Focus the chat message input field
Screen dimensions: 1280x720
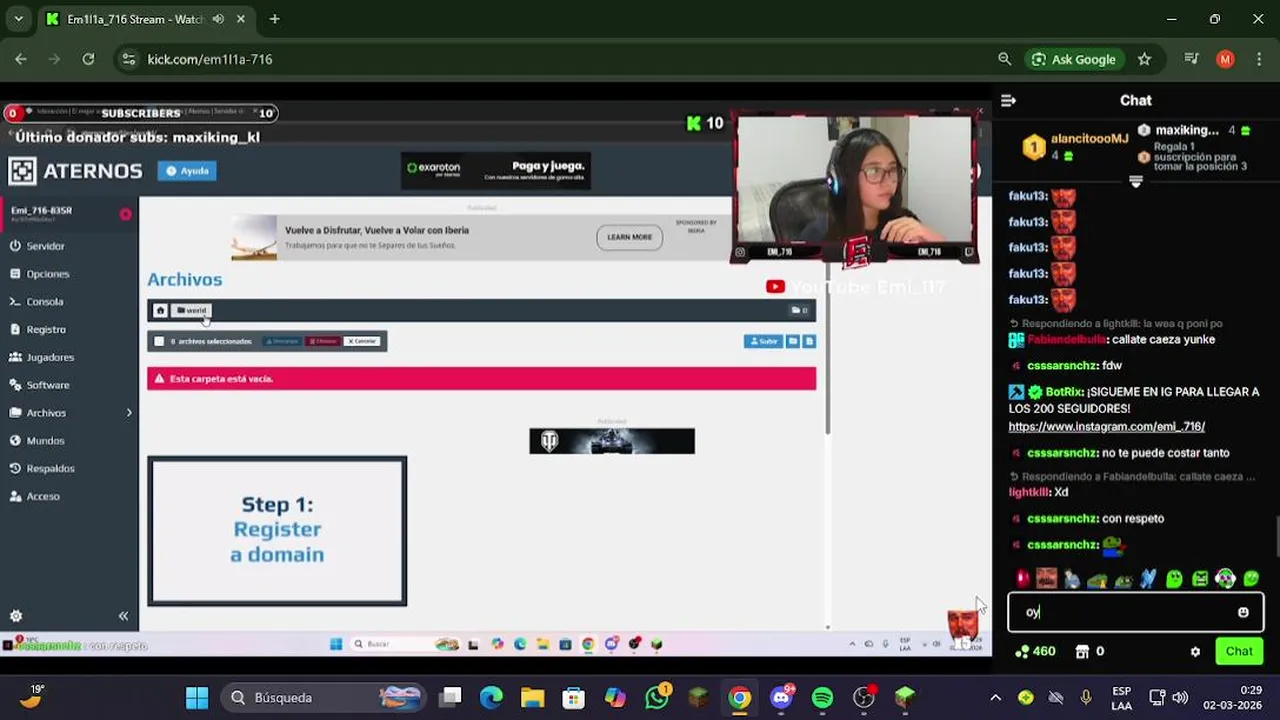coord(1135,612)
